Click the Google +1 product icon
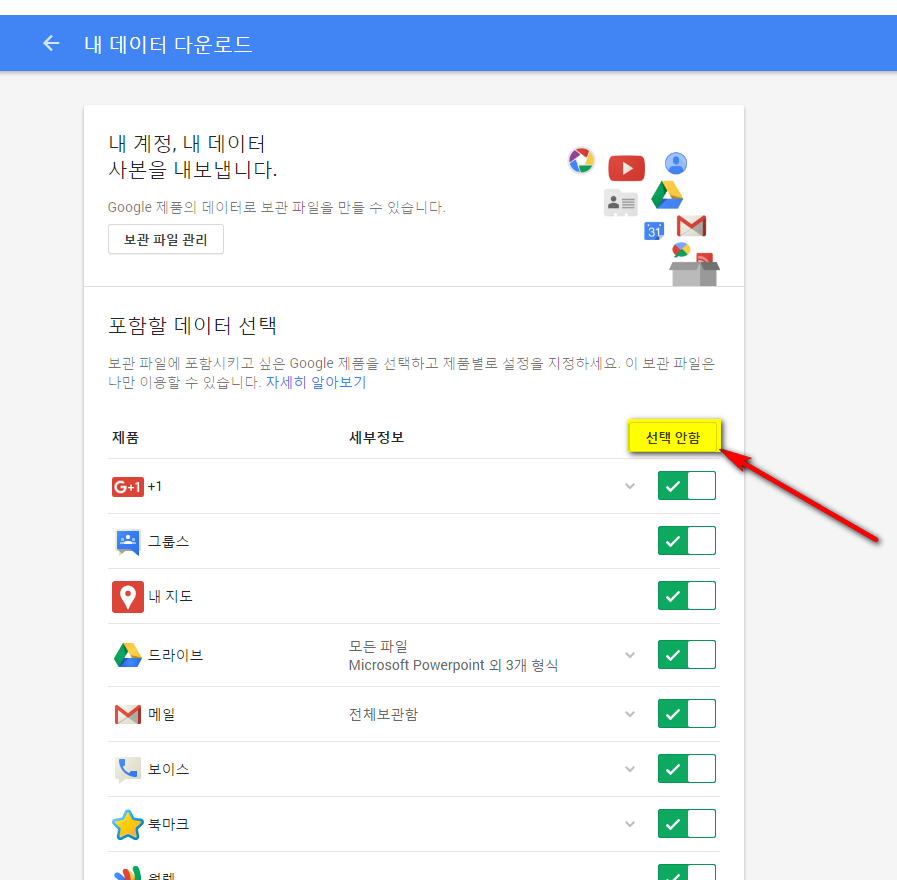 pyautogui.click(x=128, y=487)
